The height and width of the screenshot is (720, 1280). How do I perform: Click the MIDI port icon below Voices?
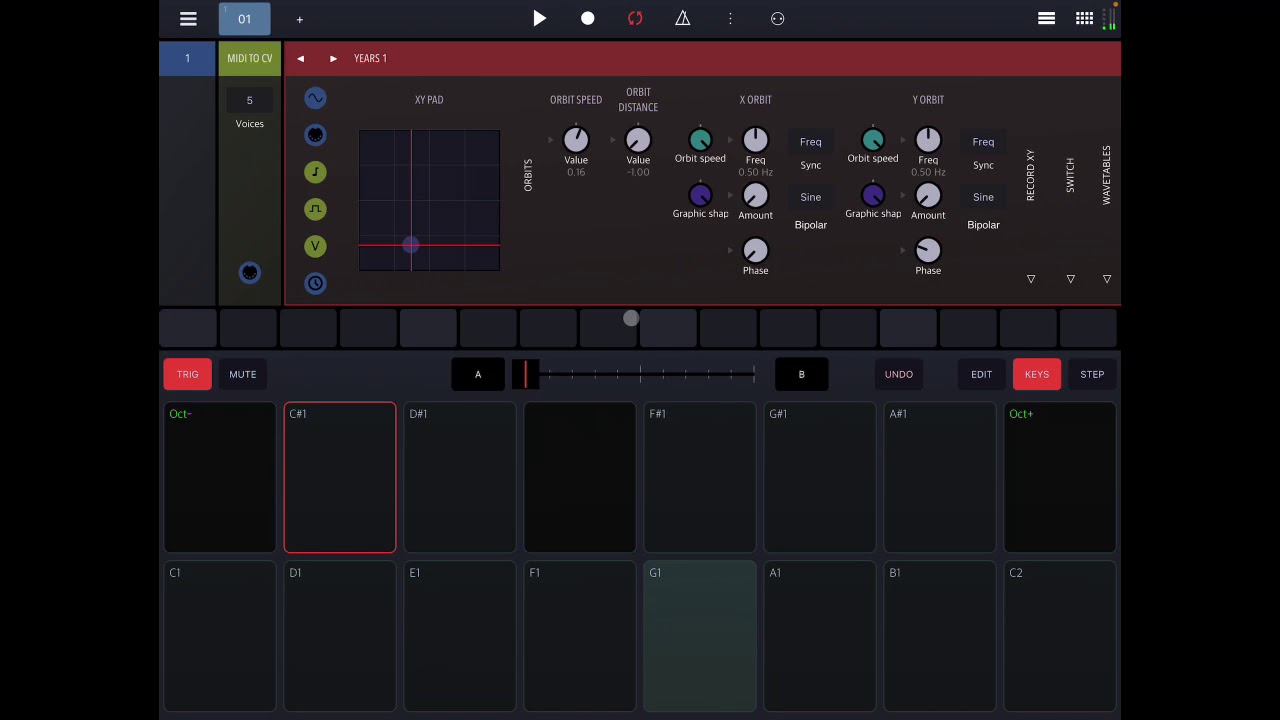[250, 273]
